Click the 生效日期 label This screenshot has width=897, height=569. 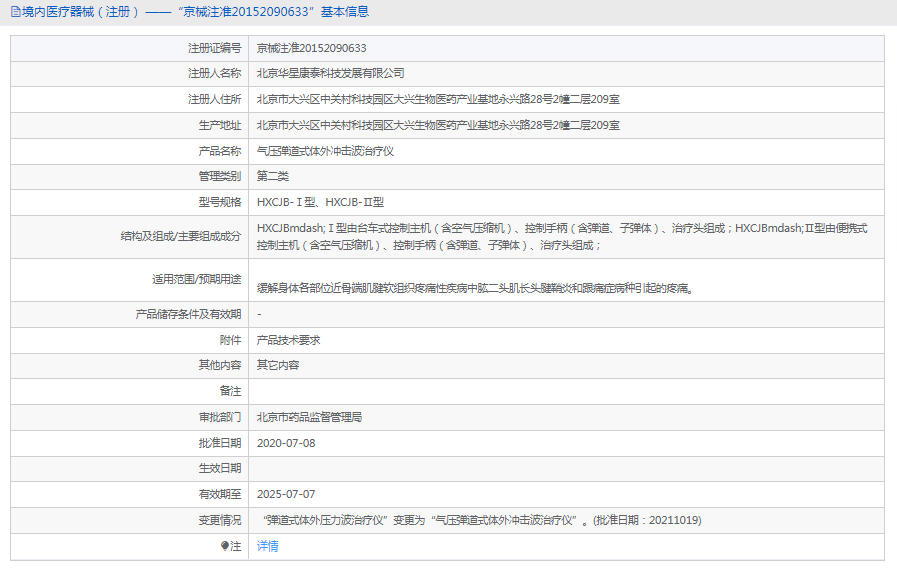click(x=220, y=468)
